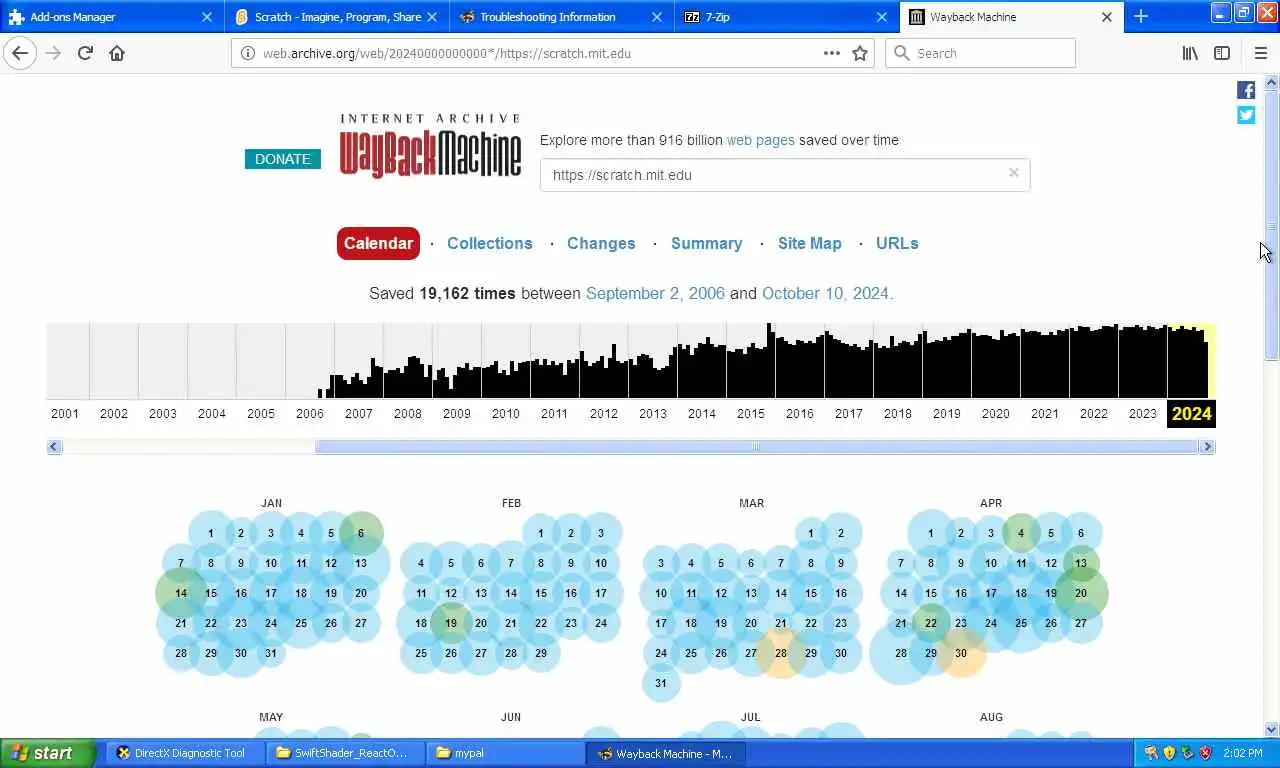Image resolution: width=1280 pixels, height=768 pixels.
Task: Open March 31 snapshot day
Action: point(661,683)
